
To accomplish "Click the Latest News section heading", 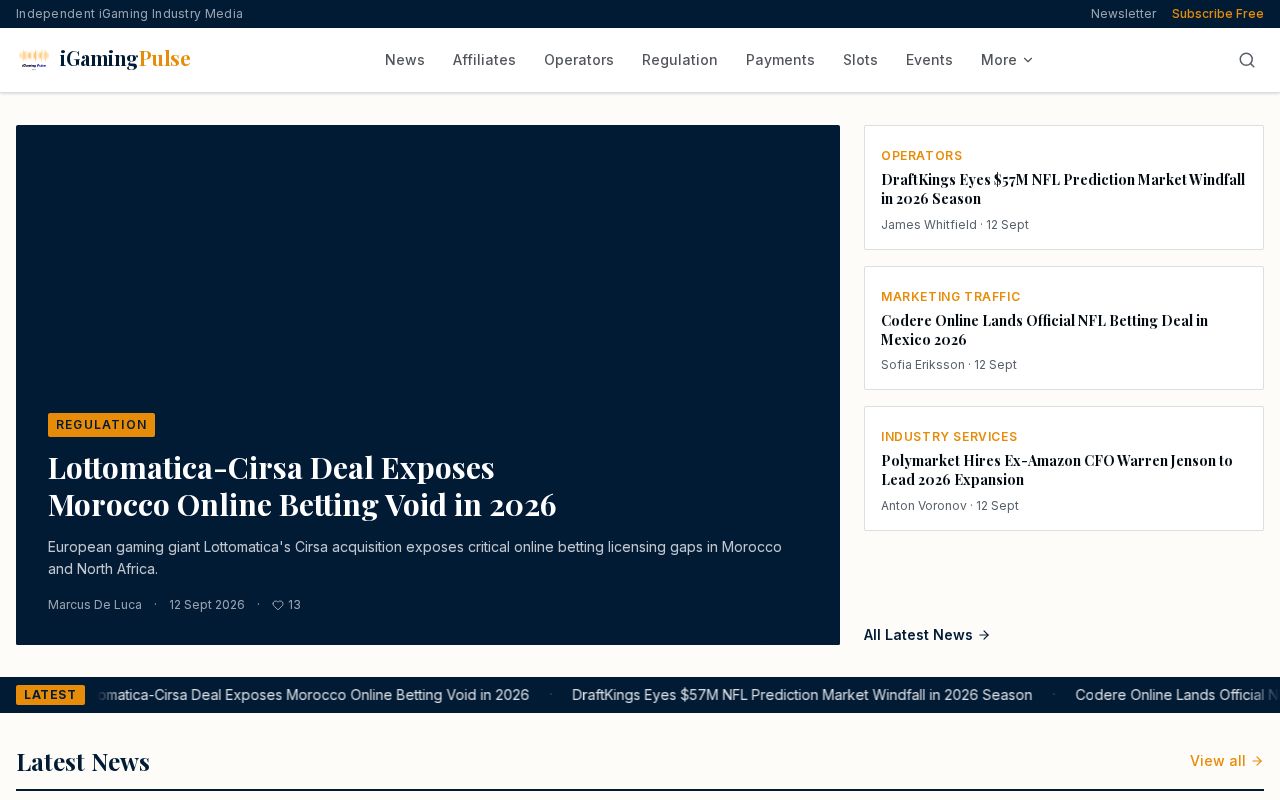I will point(83,762).
